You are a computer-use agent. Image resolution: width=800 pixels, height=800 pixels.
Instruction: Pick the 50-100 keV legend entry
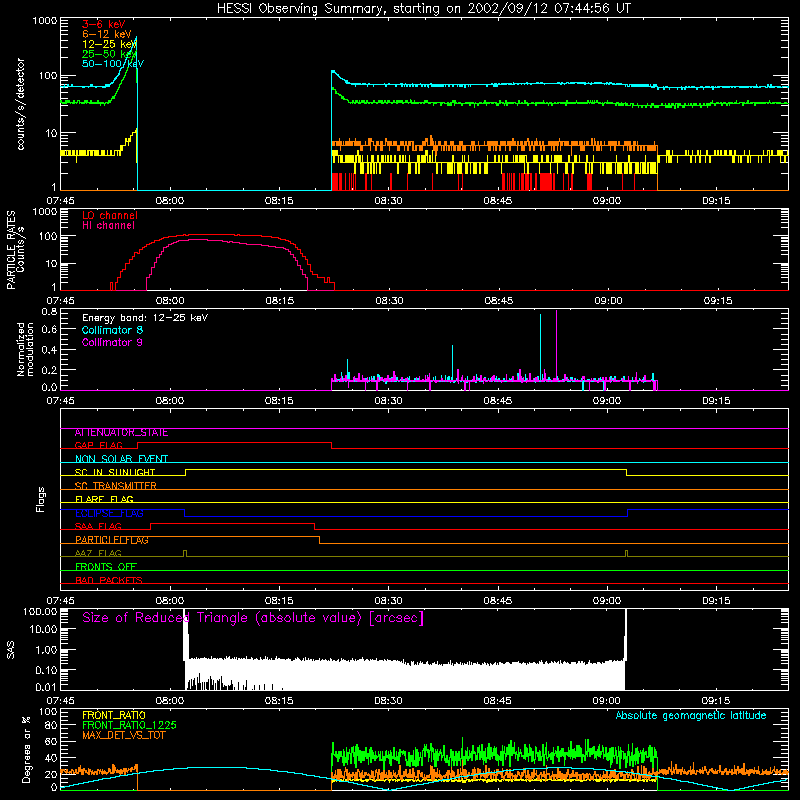[x=113, y=64]
